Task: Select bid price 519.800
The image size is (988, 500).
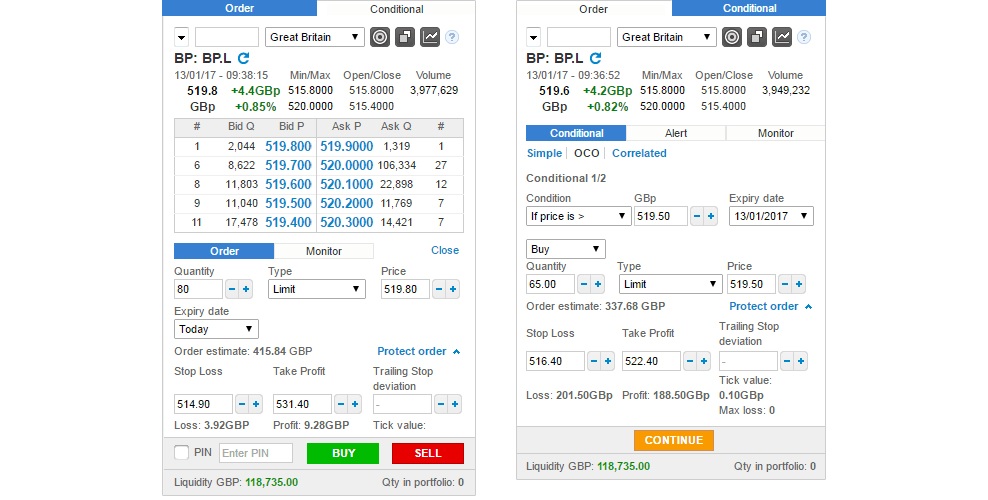Action: tap(288, 146)
